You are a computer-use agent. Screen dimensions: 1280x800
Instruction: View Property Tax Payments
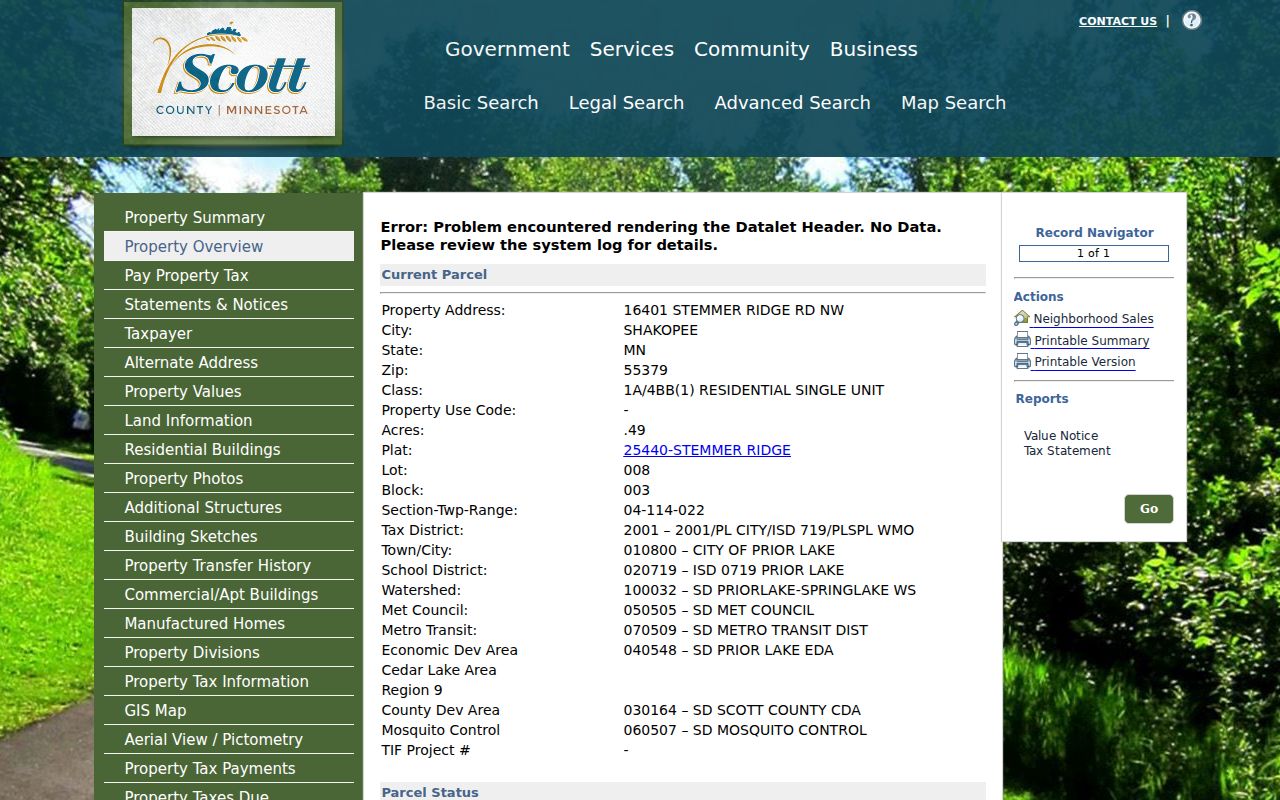[229, 768]
